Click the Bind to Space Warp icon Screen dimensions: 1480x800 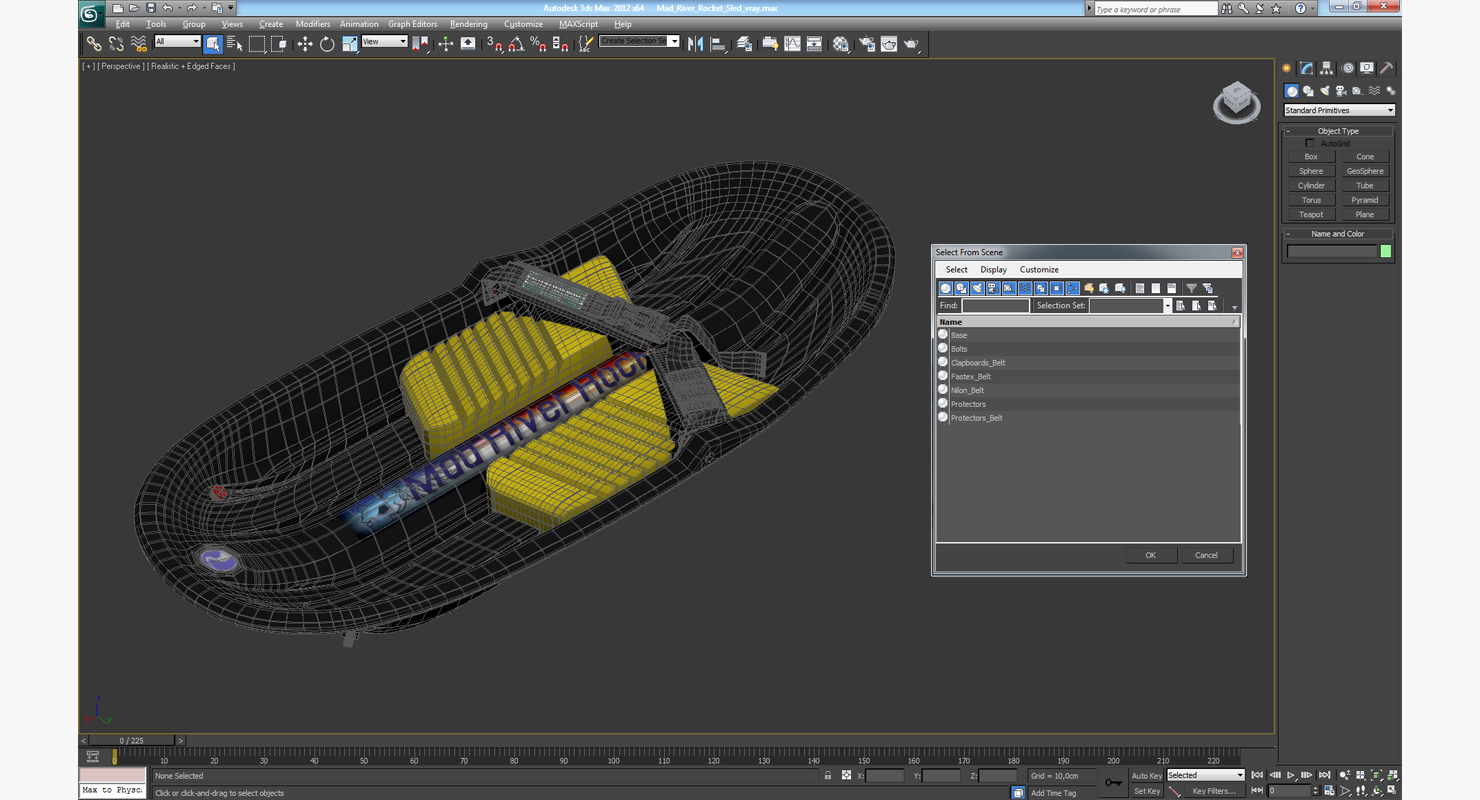[x=139, y=44]
